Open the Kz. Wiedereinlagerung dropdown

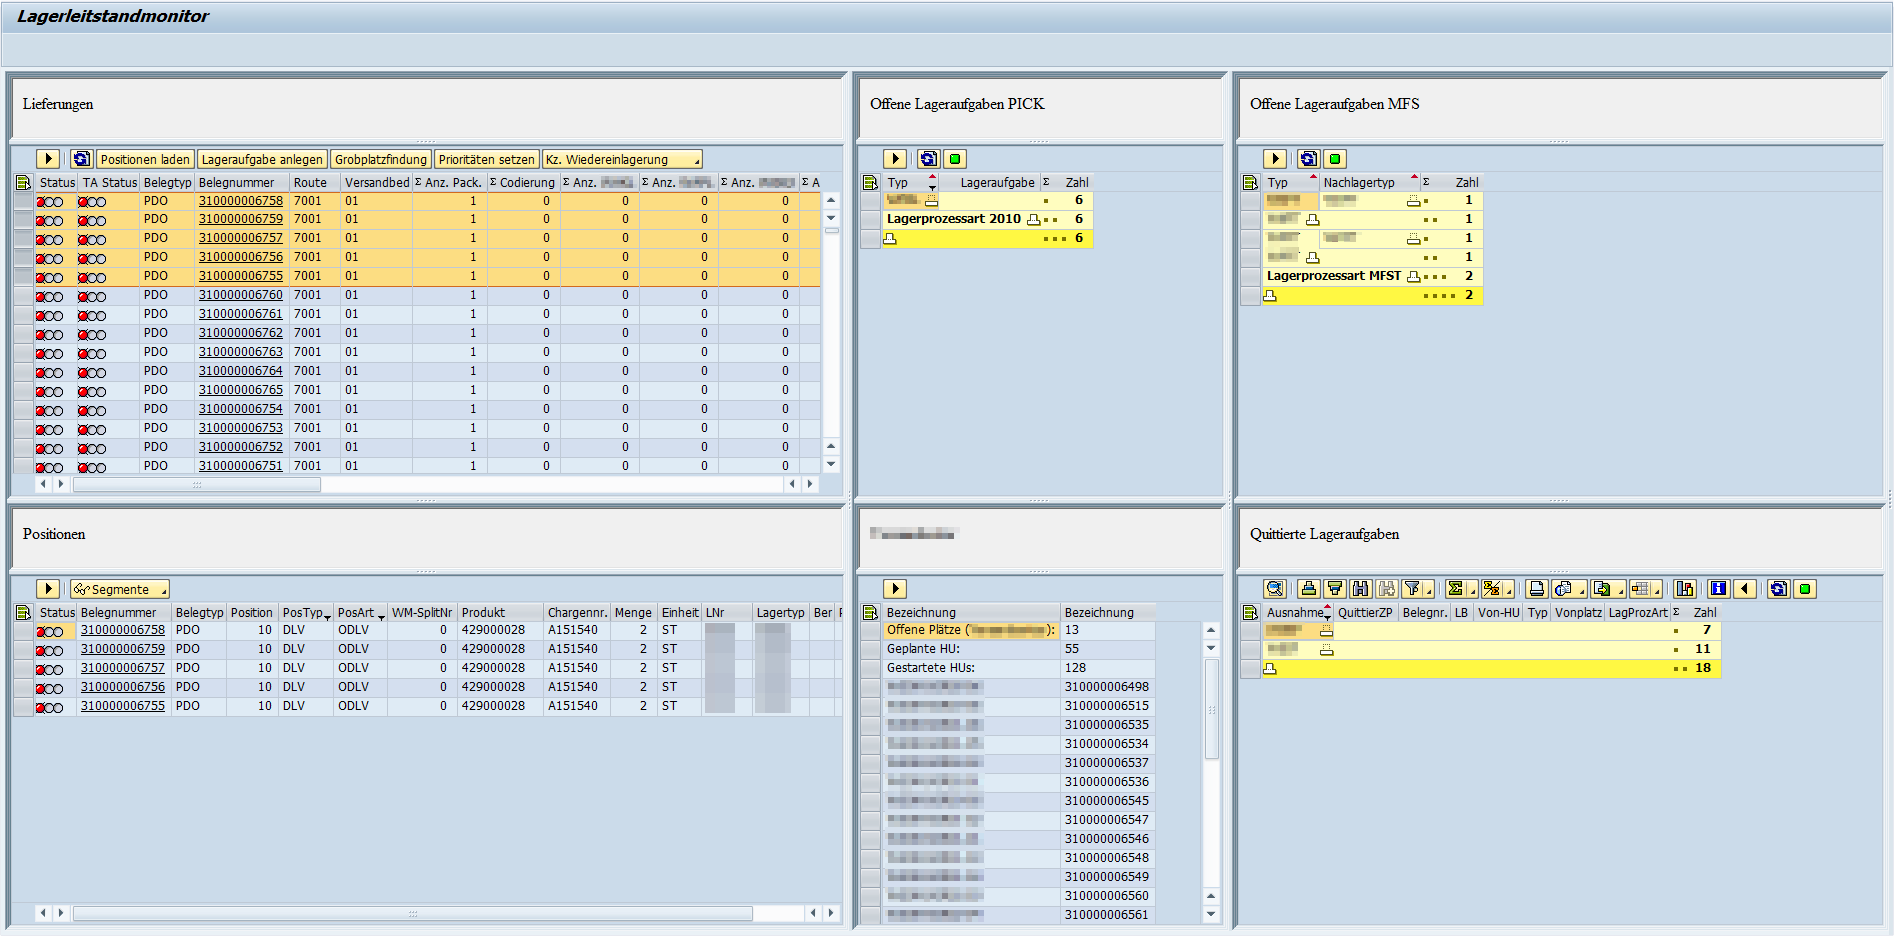[x=622, y=160]
